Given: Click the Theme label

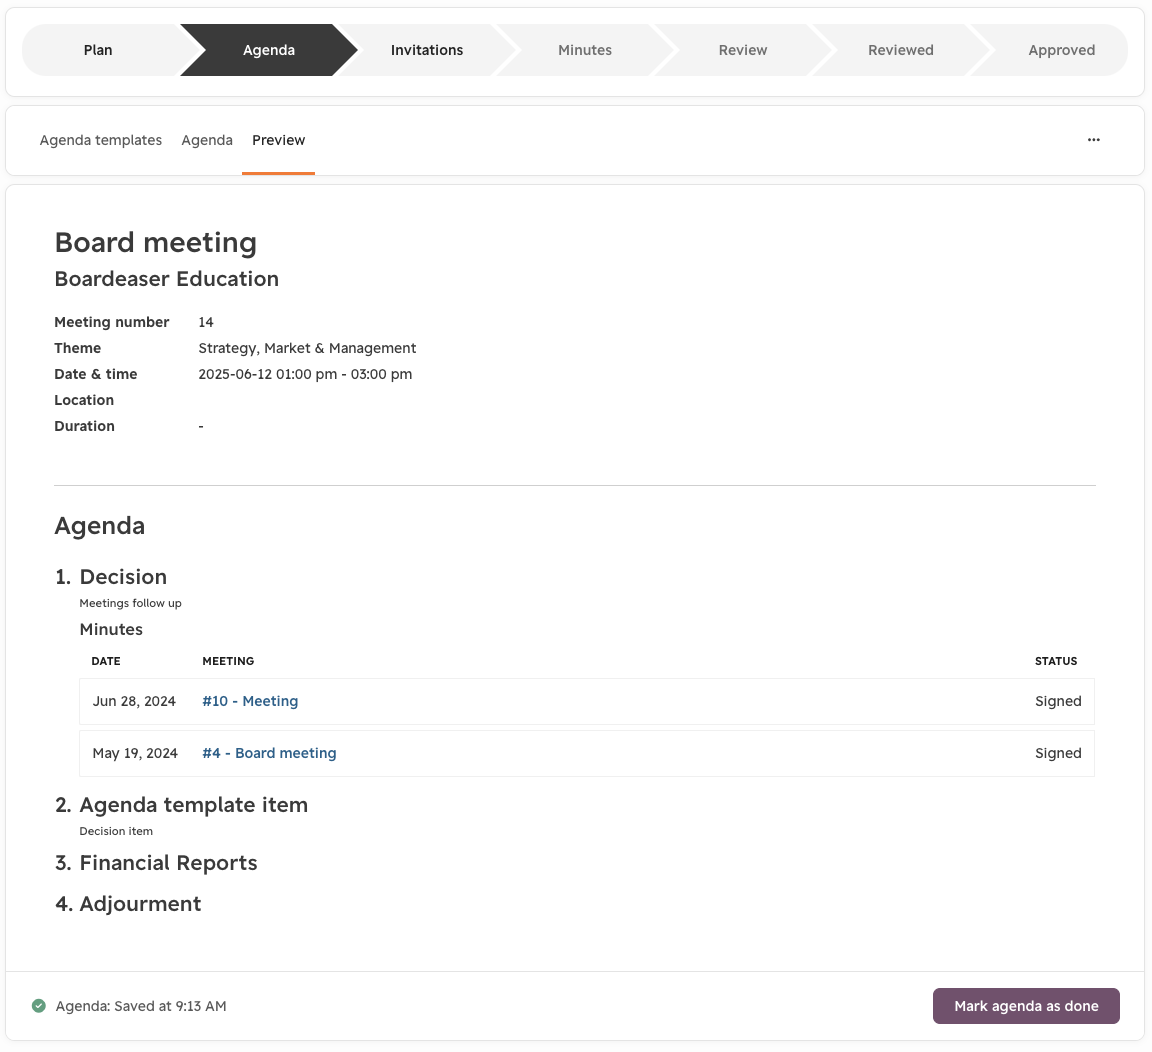Looking at the screenshot, I should [77, 348].
